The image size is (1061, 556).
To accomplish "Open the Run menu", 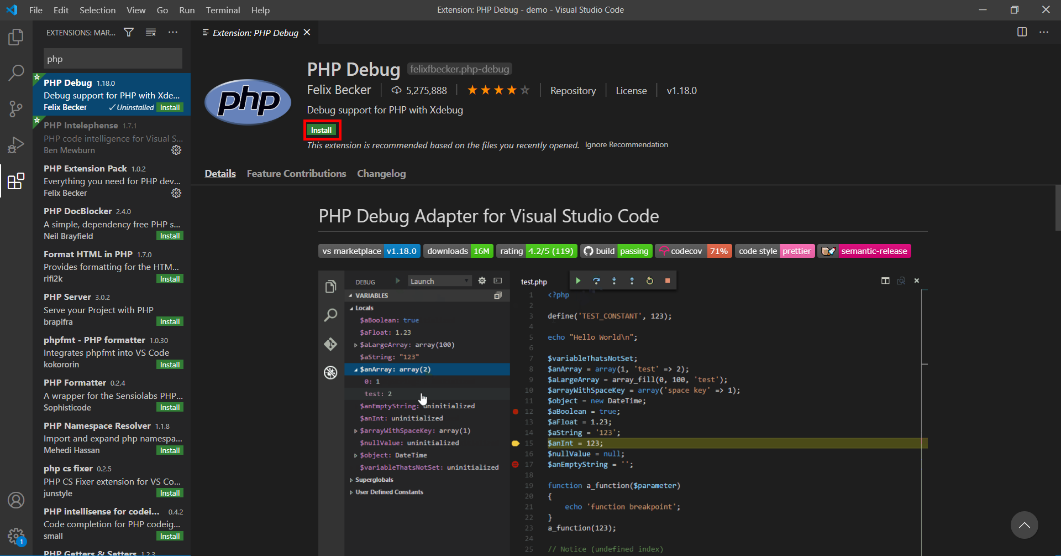I will tap(187, 10).
